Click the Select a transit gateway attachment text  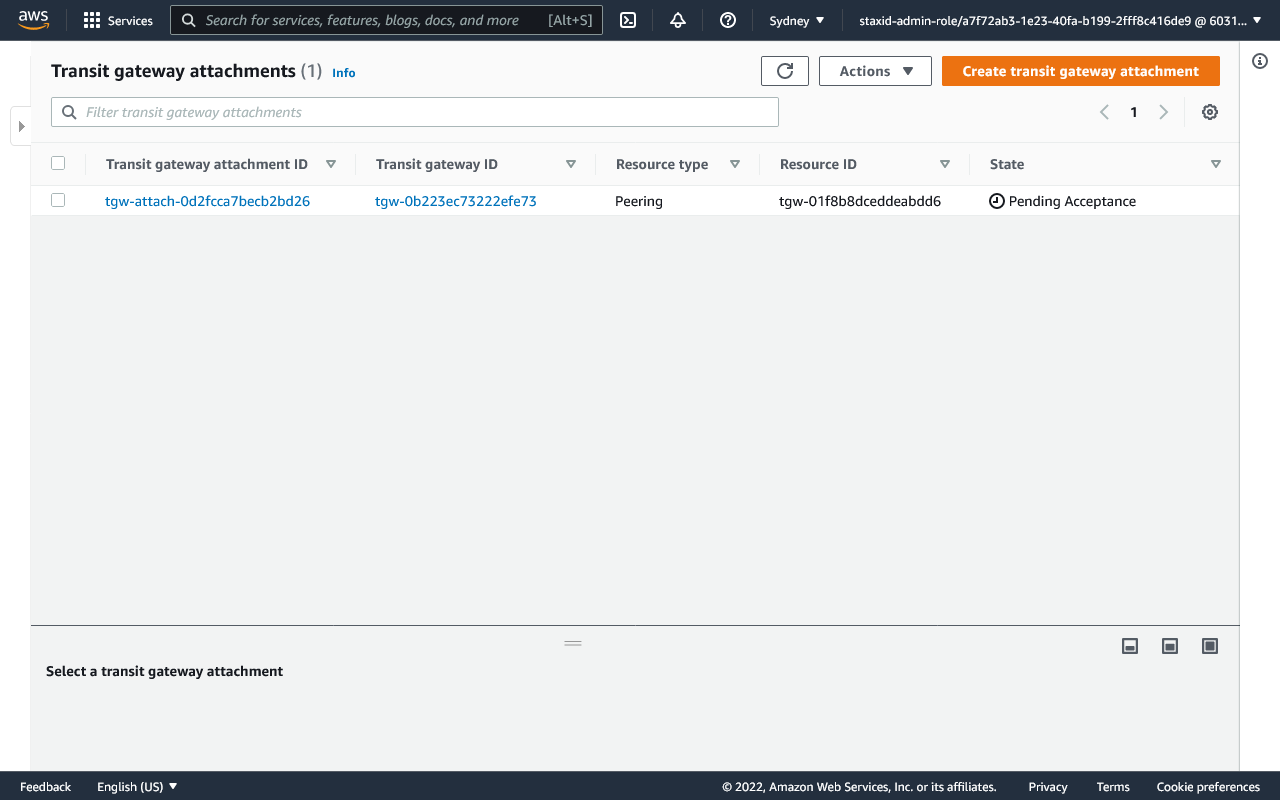tap(165, 671)
